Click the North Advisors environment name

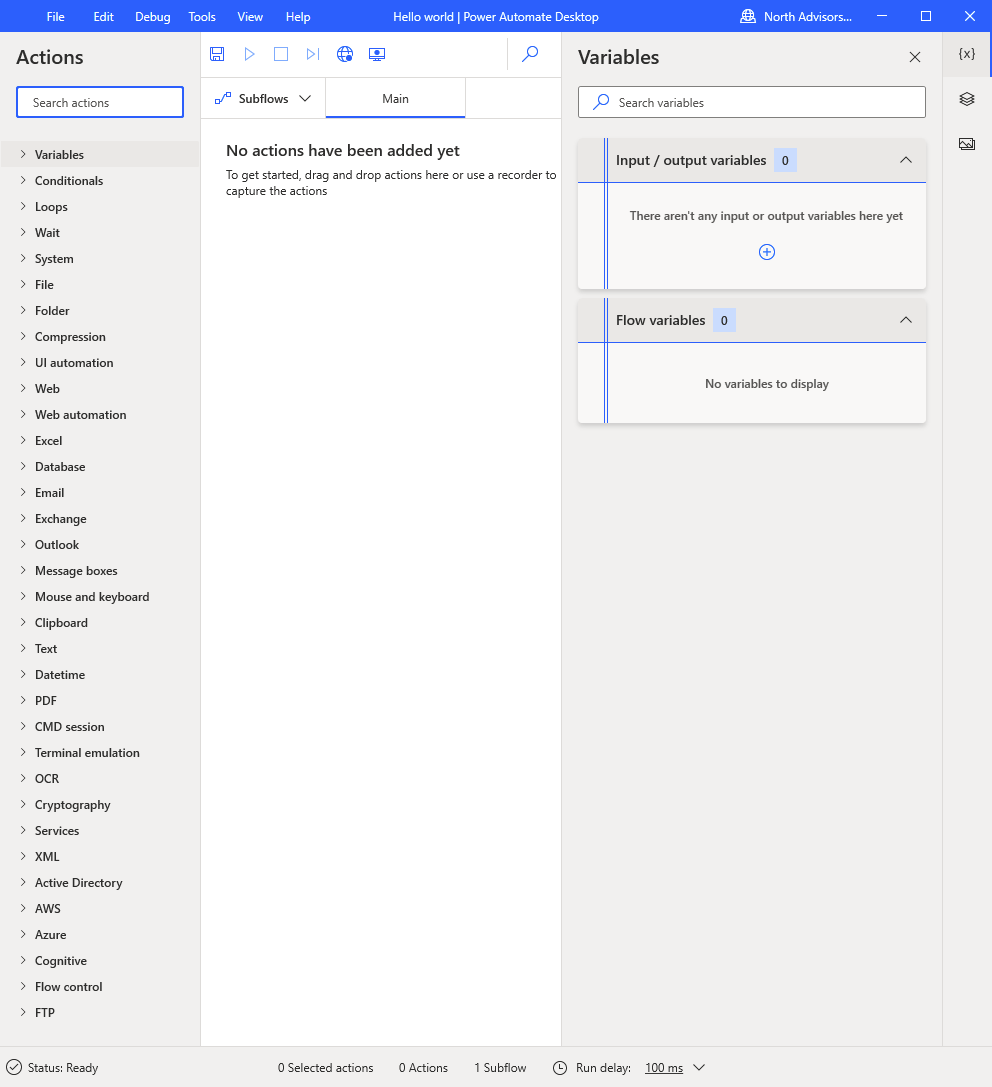tap(808, 17)
